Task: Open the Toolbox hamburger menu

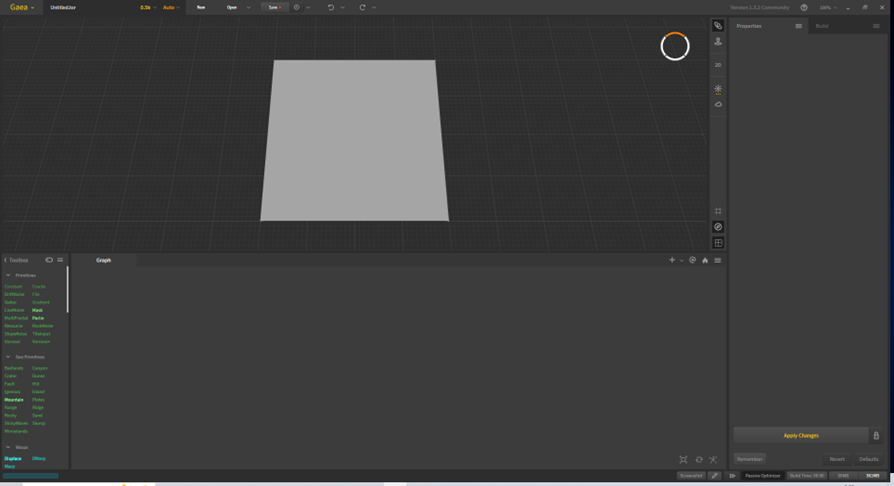Action: point(60,260)
